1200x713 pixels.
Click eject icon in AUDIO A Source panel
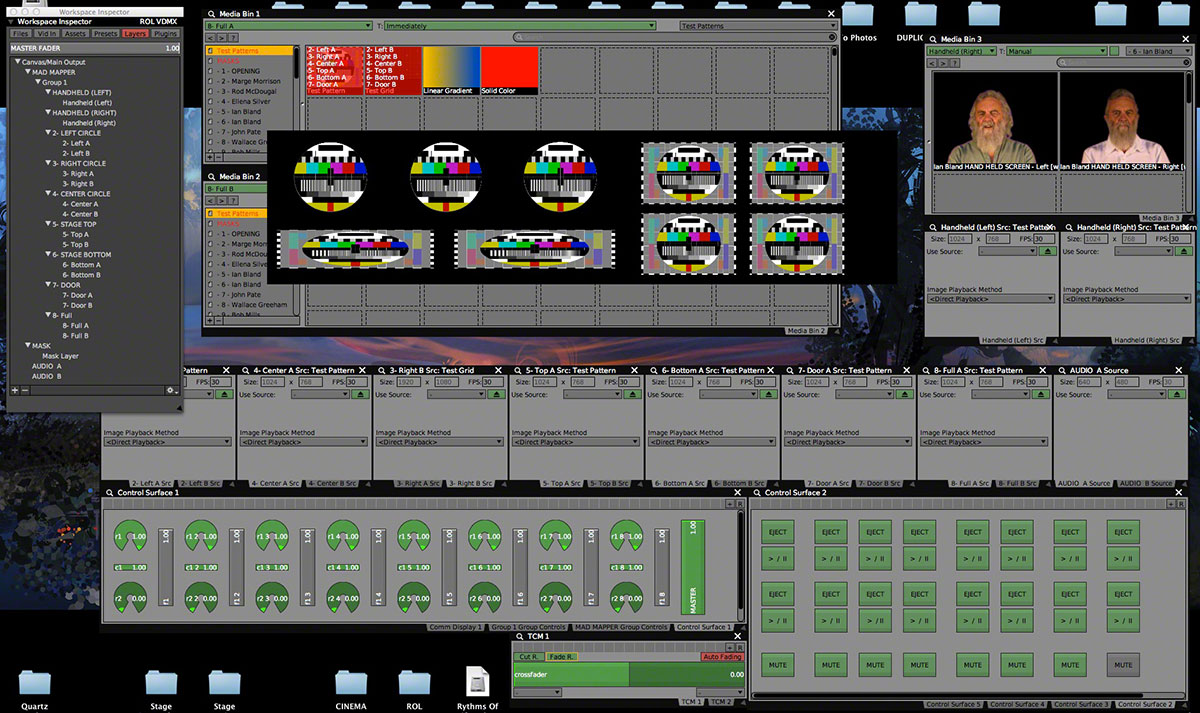(1176, 394)
